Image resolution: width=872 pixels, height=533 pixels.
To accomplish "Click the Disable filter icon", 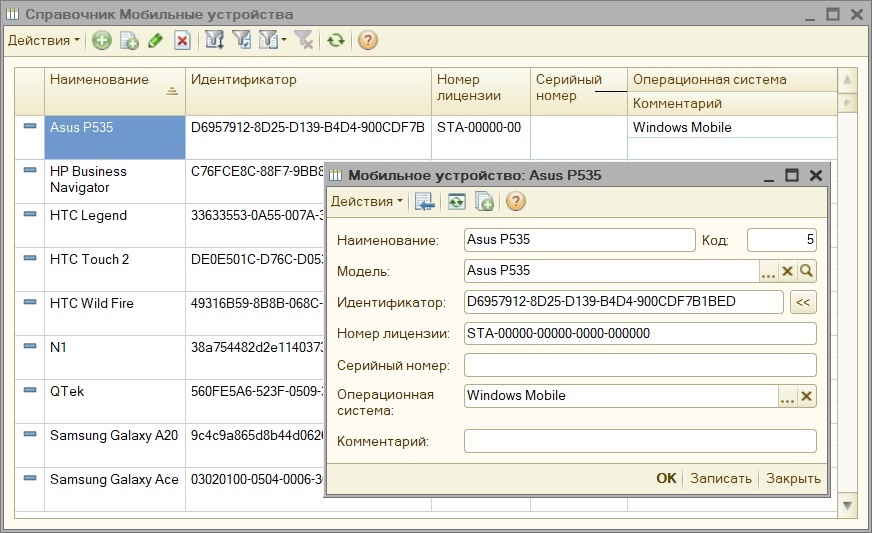I will [304, 40].
